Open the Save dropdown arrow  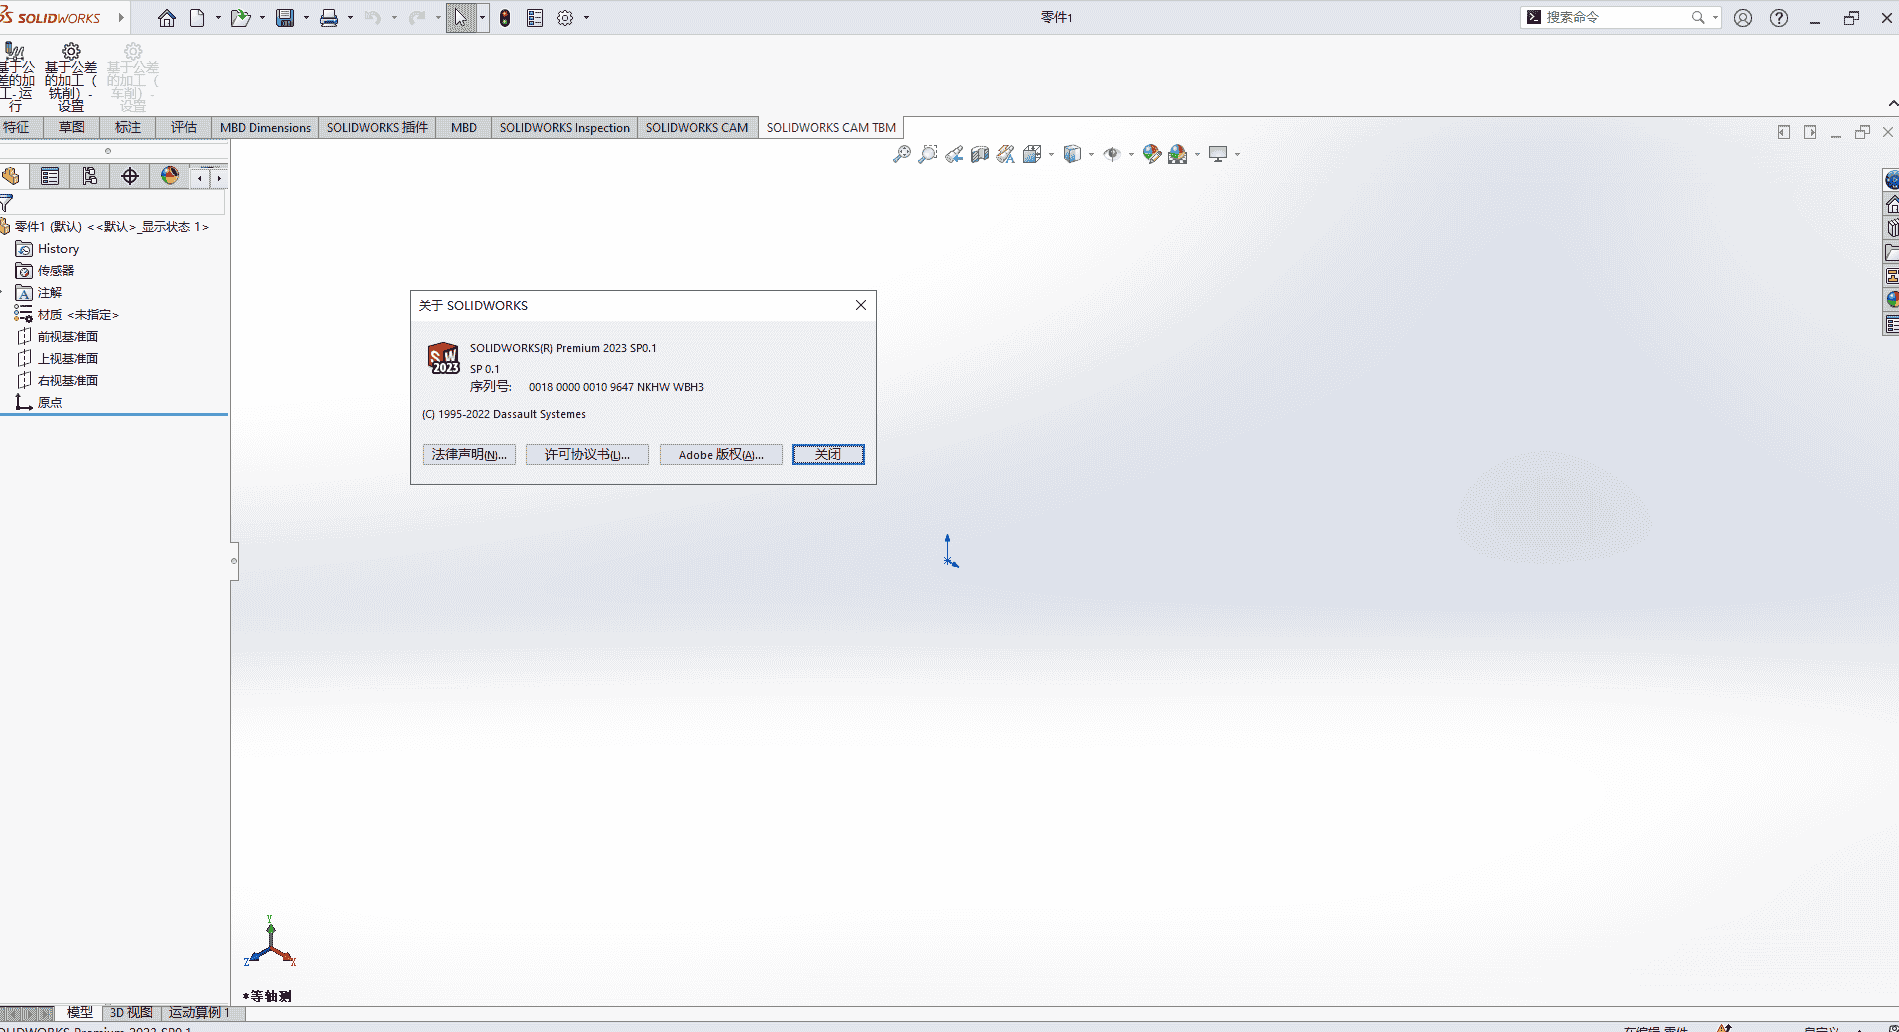click(x=306, y=18)
